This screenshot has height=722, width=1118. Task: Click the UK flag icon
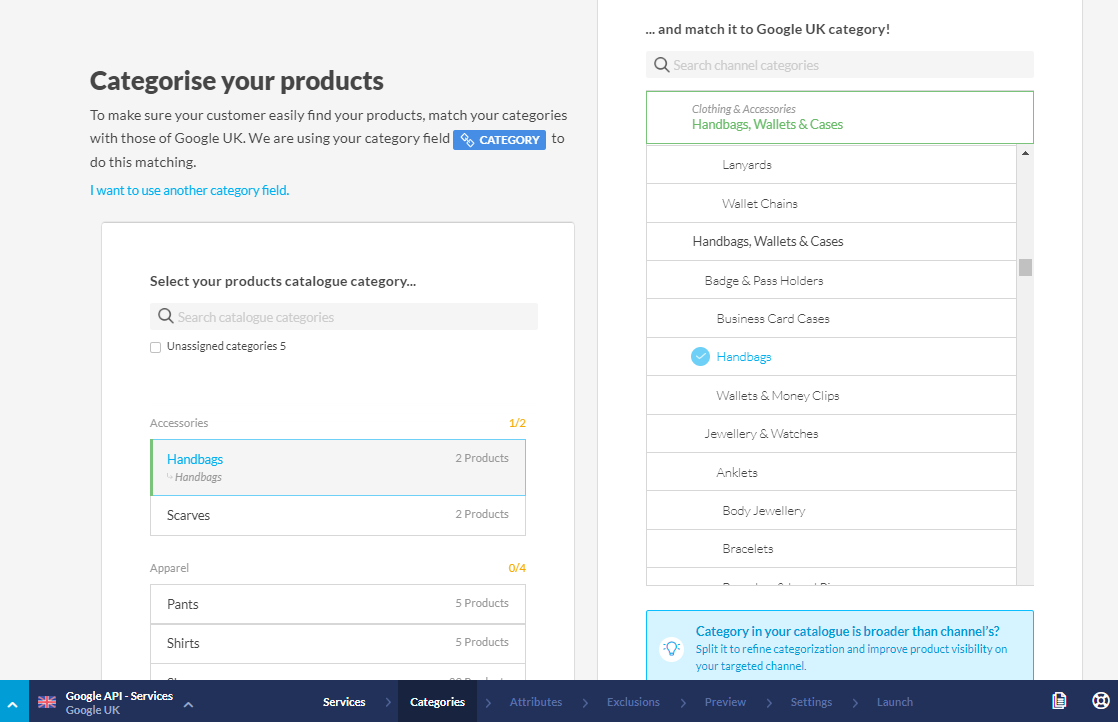point(47,702)
